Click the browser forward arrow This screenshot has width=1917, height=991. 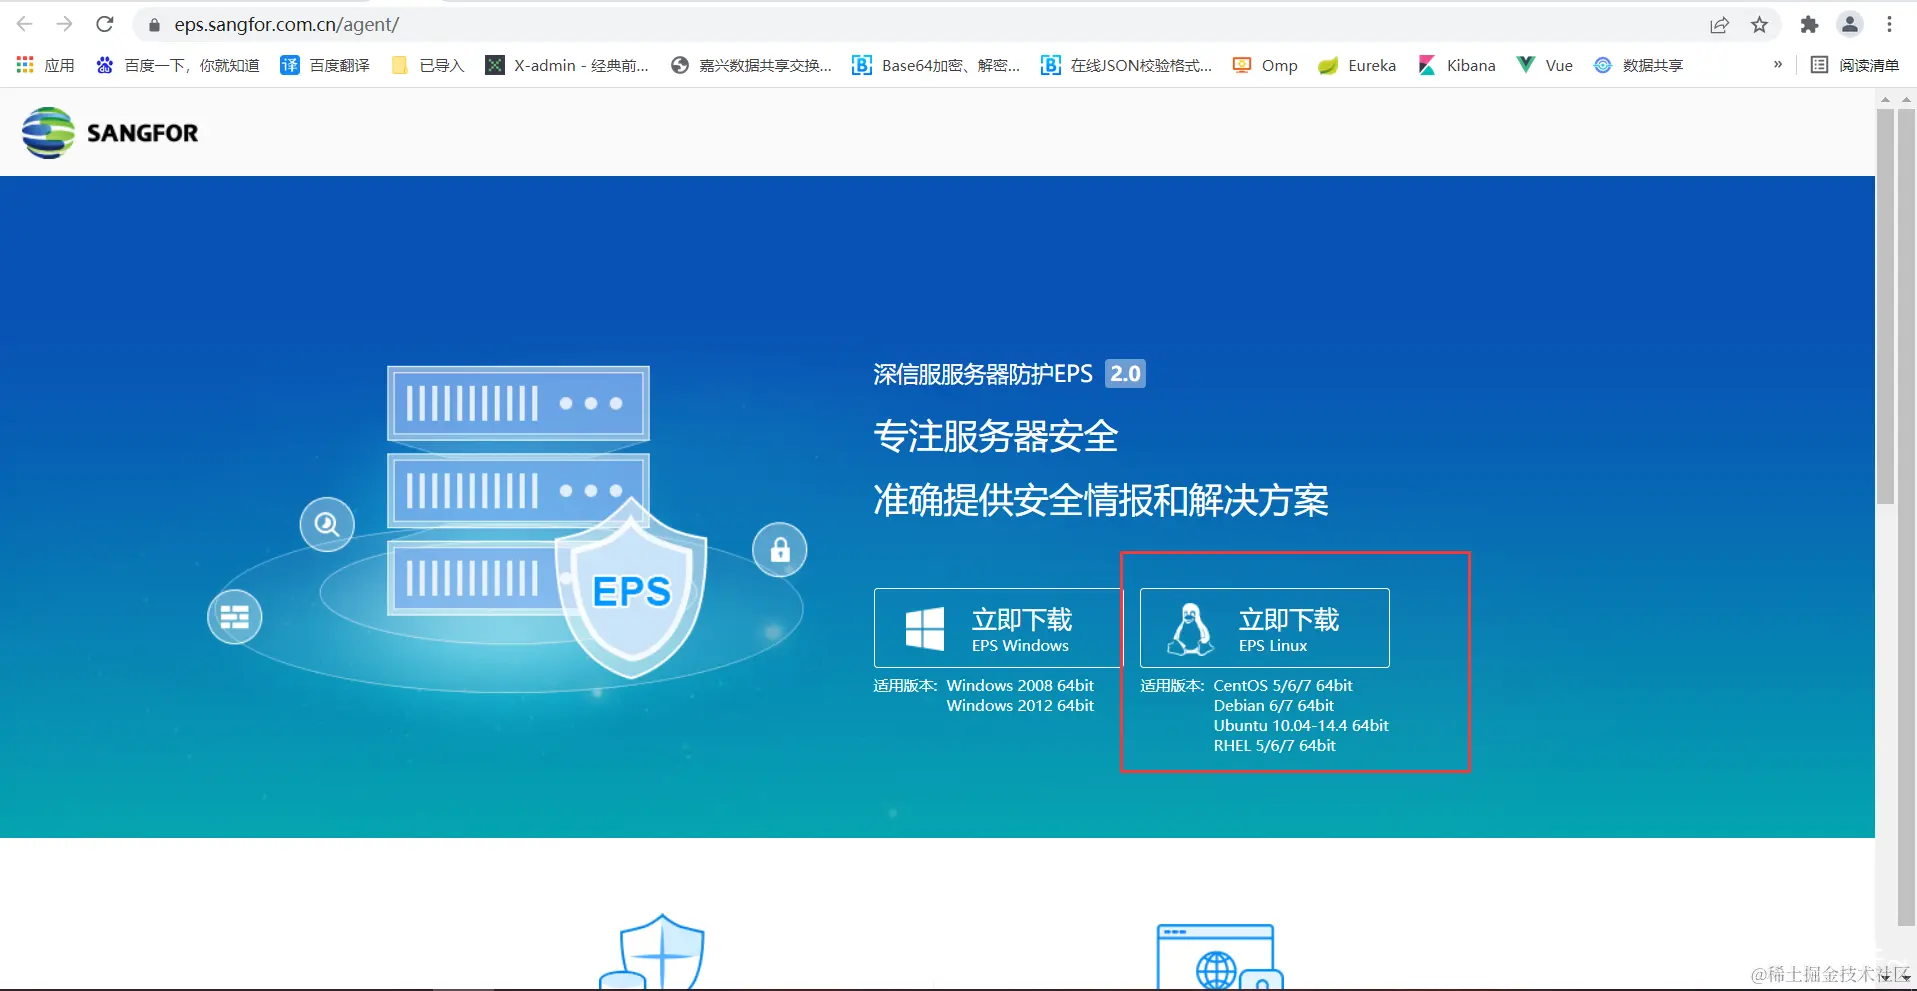(x=64, y=24)
